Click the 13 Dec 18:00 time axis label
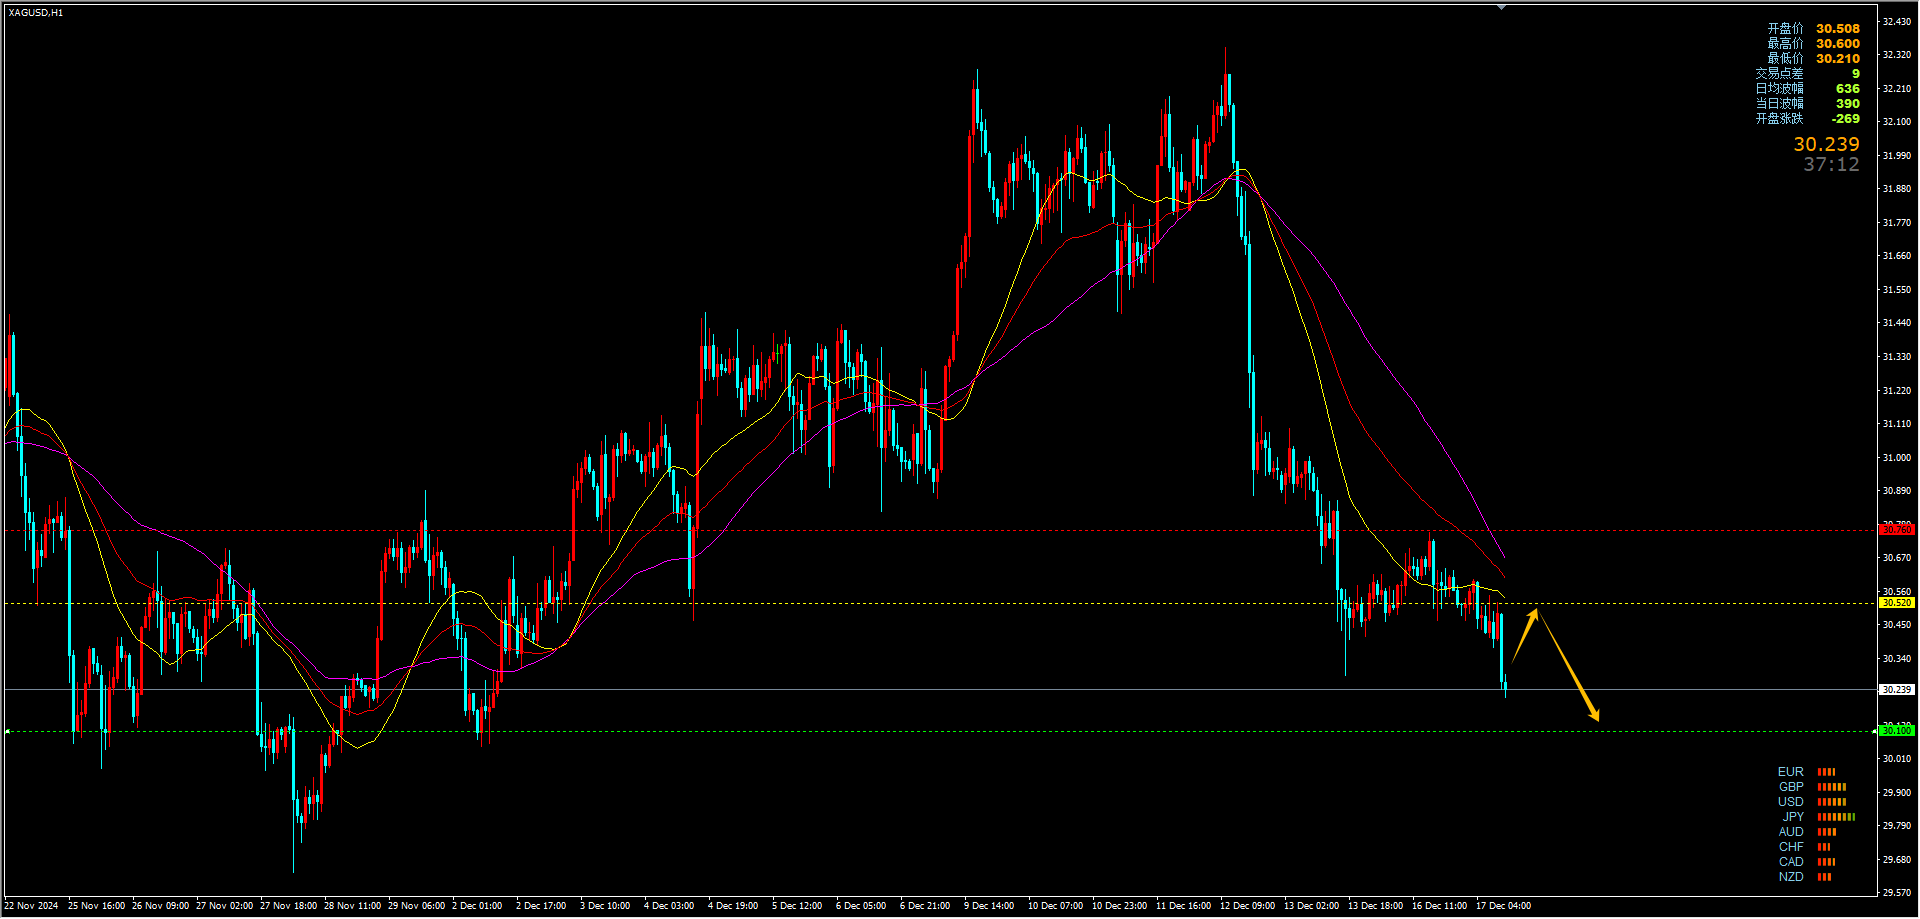The image size is (1920, 919). click(1375, 906)
